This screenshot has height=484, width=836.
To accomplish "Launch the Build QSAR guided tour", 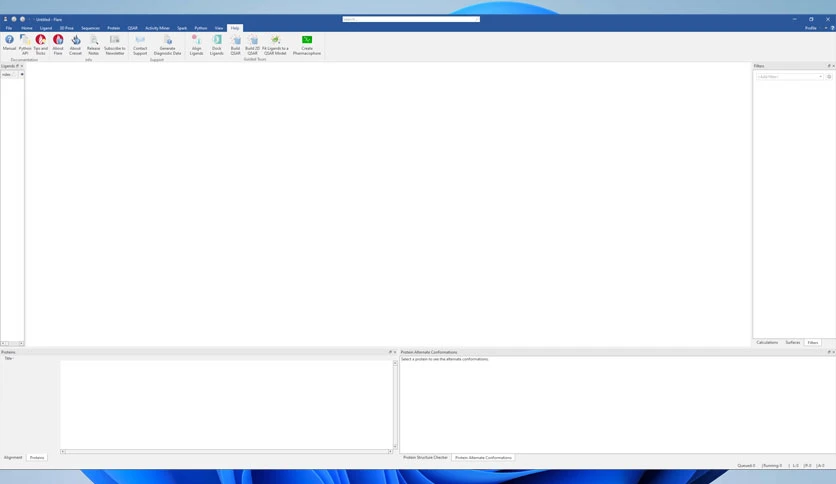I will point(235,45).
